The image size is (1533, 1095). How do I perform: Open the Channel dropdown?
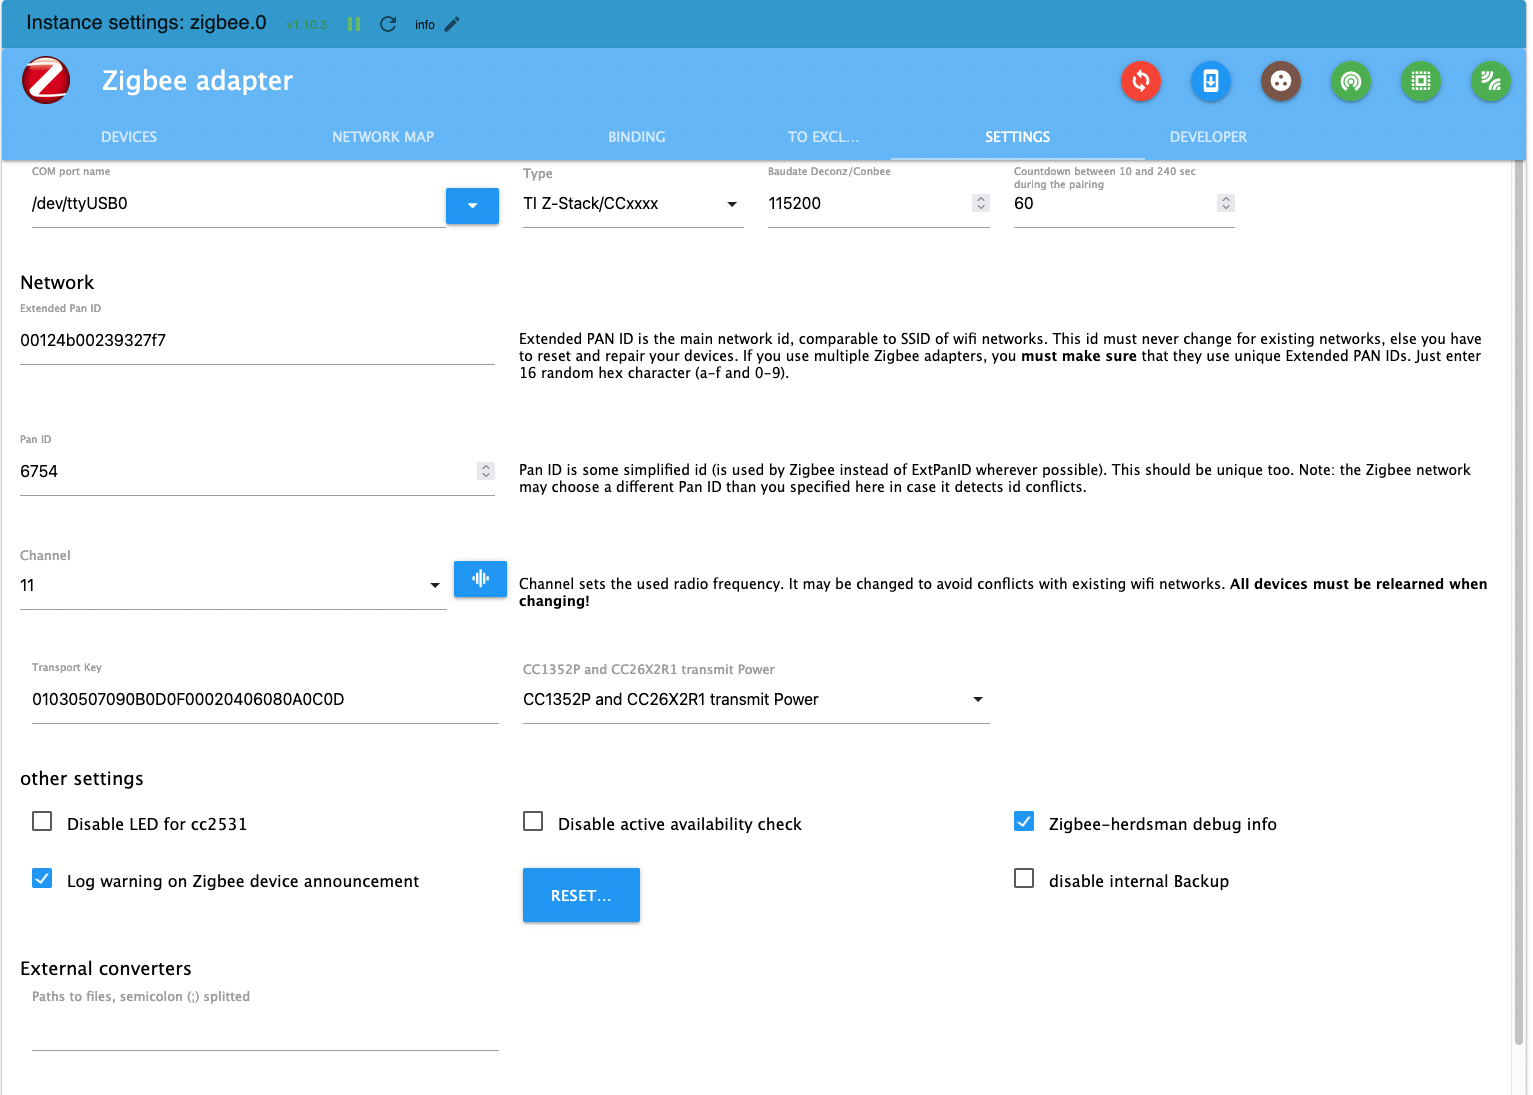[233, 586]
